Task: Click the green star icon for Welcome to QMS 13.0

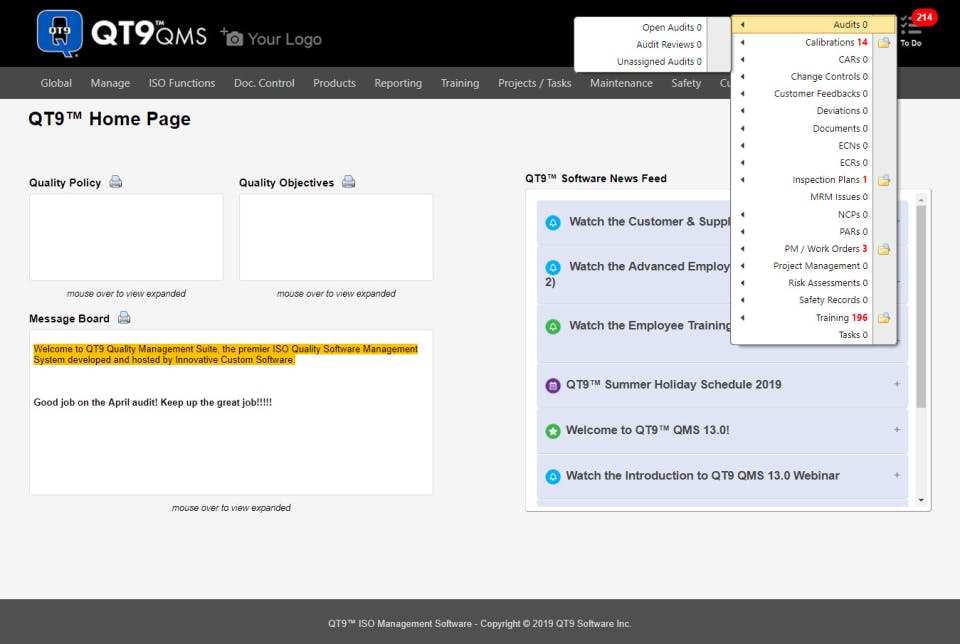Action: (x=553, y=431)
